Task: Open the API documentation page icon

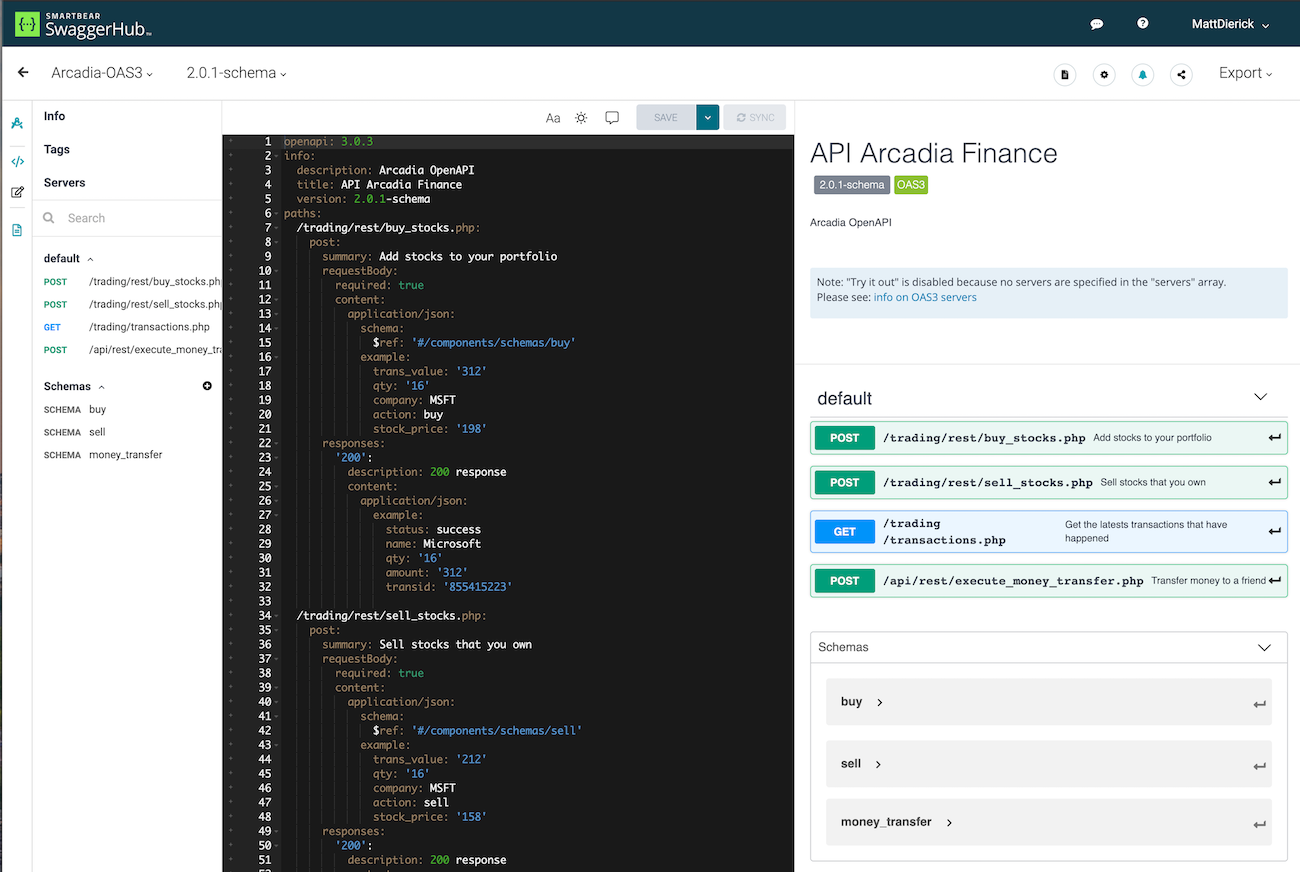Action: 1065,74
